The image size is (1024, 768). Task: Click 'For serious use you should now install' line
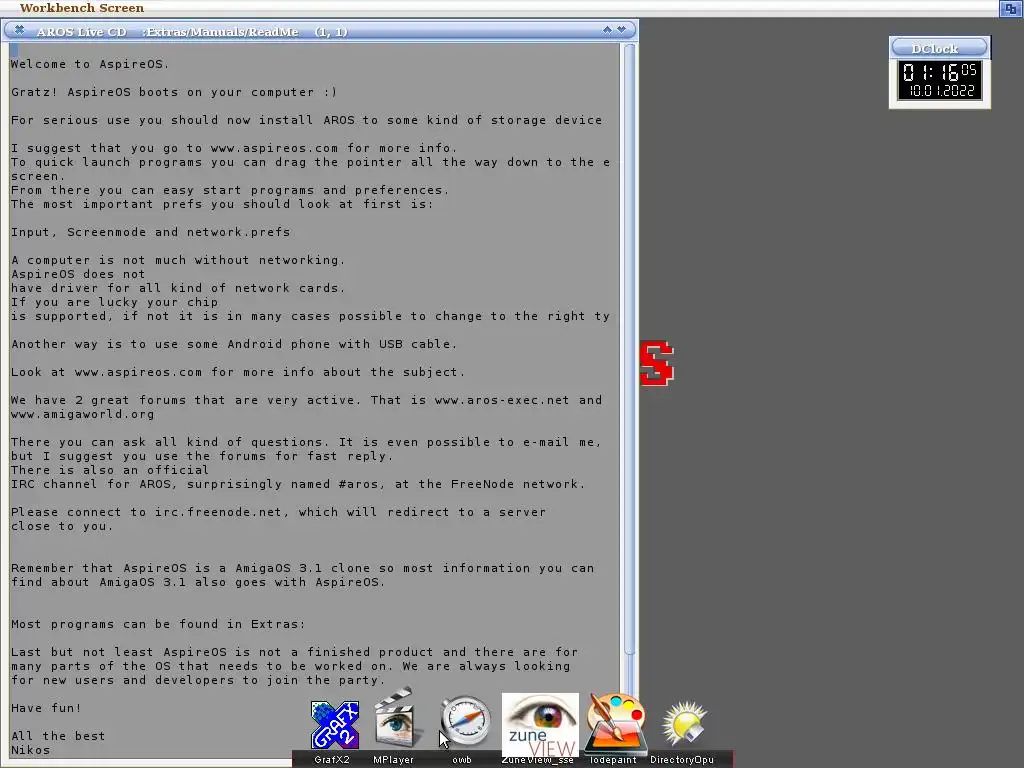click(x=306, y=120)
